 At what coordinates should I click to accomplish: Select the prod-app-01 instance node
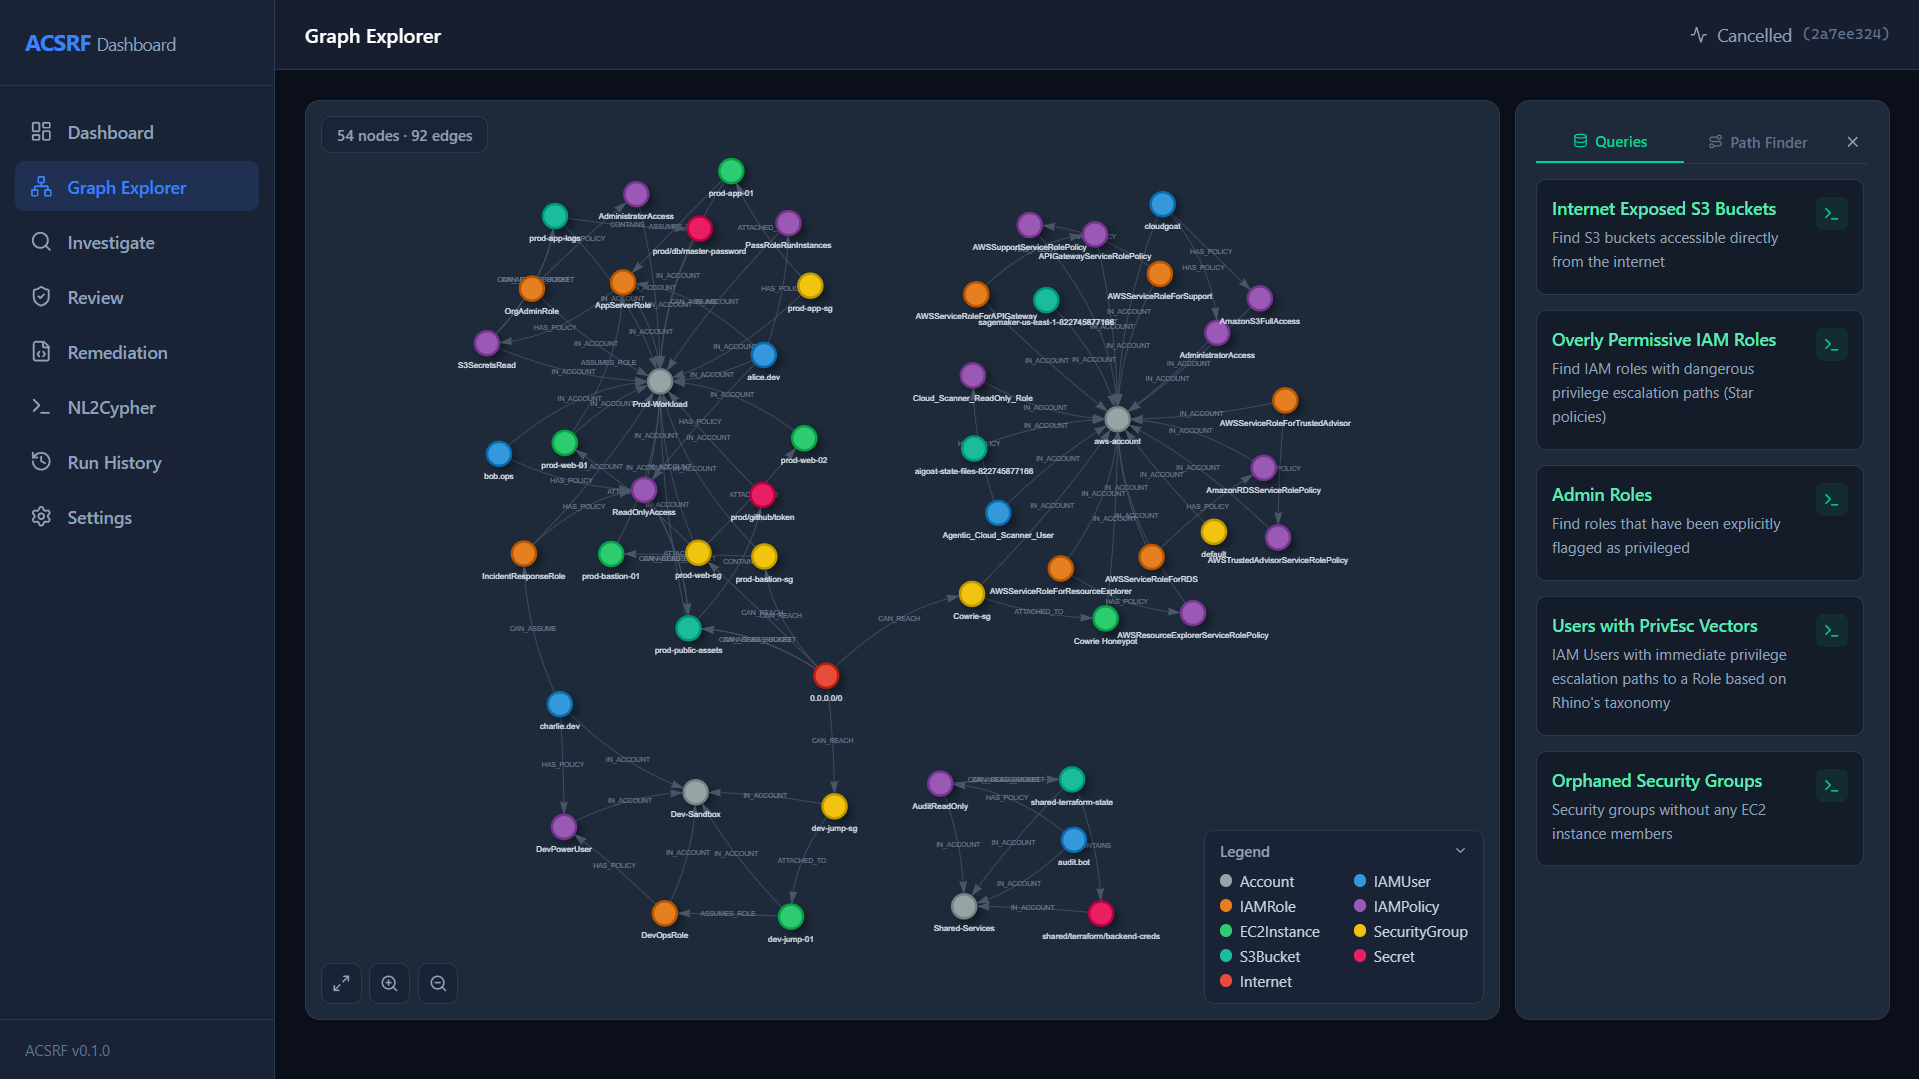pos(731,171)
